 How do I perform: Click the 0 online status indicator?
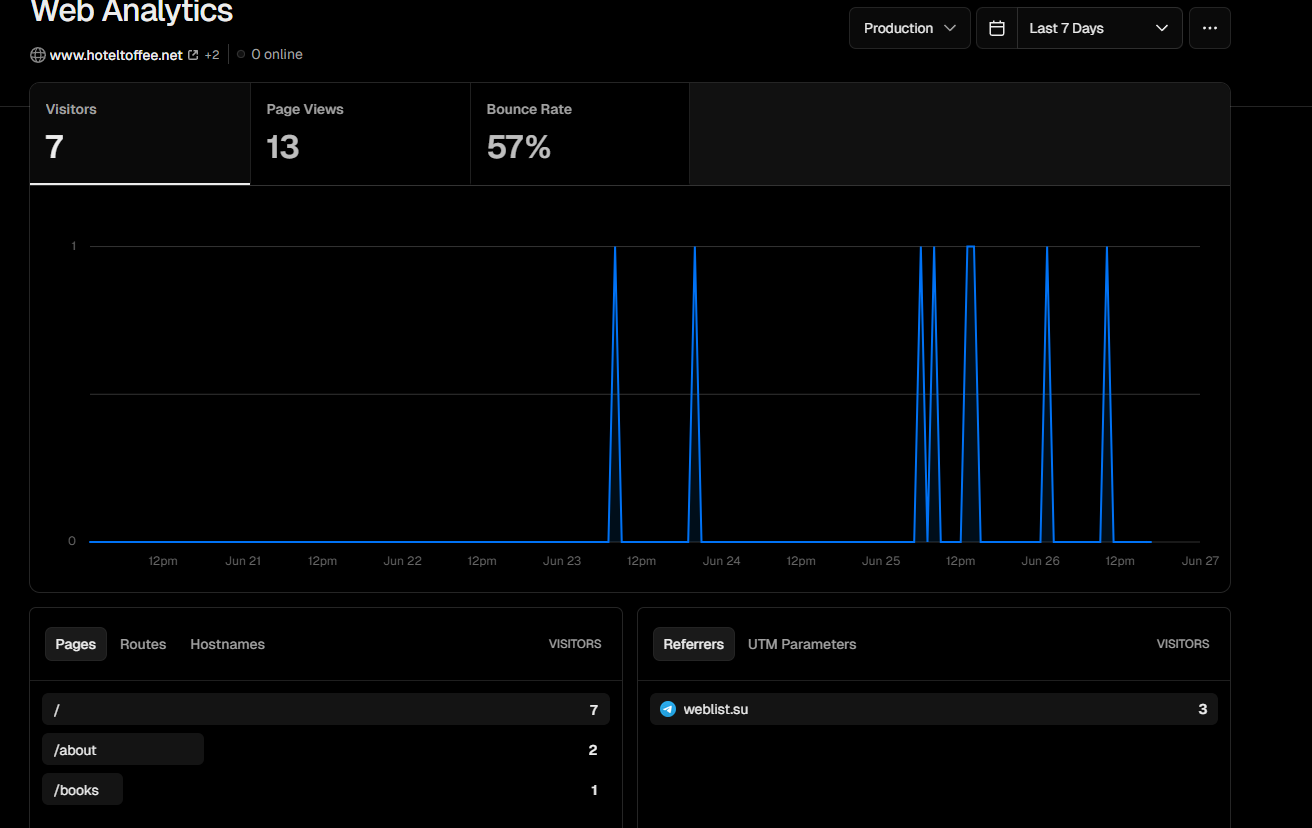click(270, 55)
